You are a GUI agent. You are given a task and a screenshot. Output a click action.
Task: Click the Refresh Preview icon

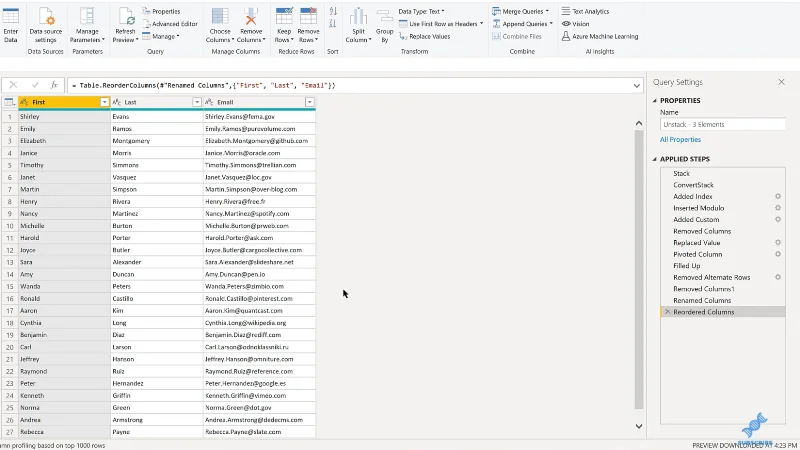coord(126,17)
